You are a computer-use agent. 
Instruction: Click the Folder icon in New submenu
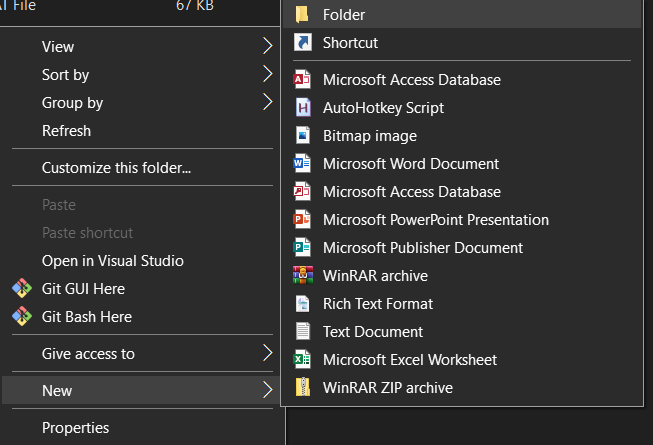[302, 14]
